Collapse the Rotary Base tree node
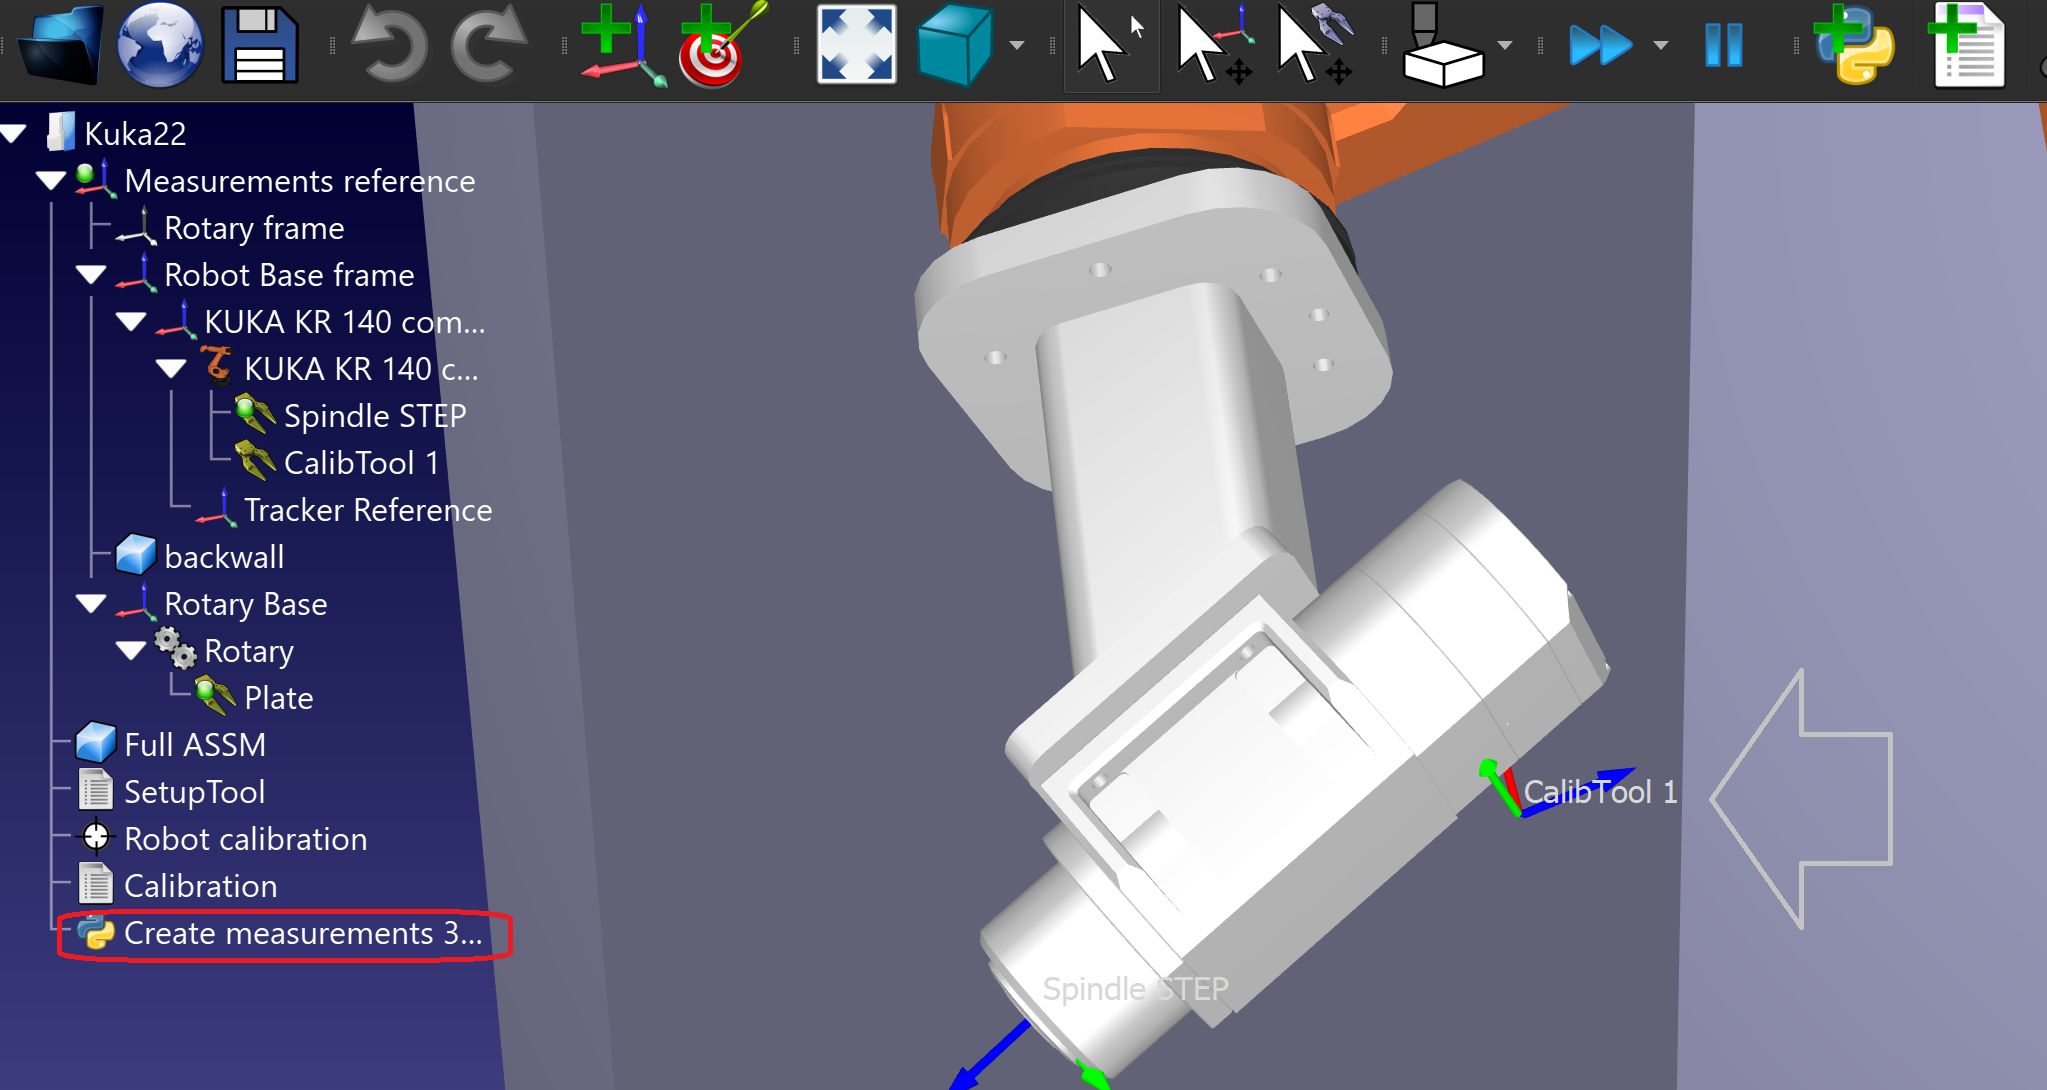Screen dimensions: 2047x1090 [91, 604]
